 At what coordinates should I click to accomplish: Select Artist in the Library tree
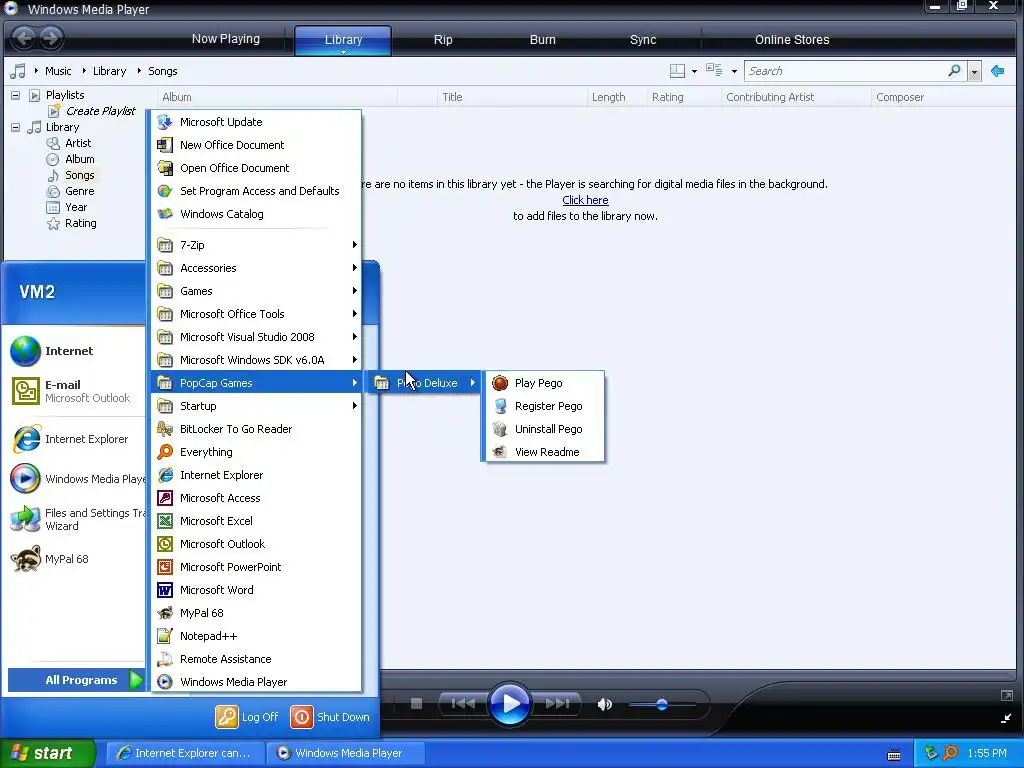(78, 143)
